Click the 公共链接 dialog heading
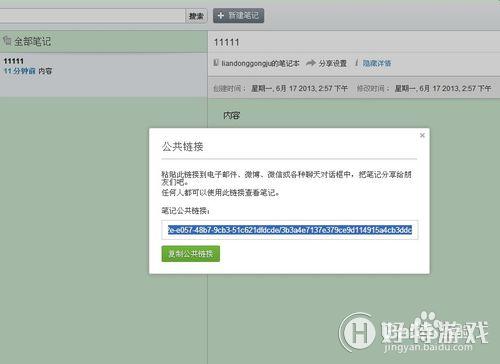 [x=182, y=146]
